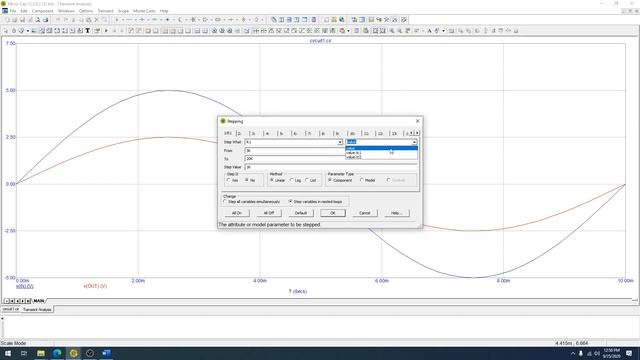Open File Explorer from taskbar
640x360 pixels.
(41, 353)
